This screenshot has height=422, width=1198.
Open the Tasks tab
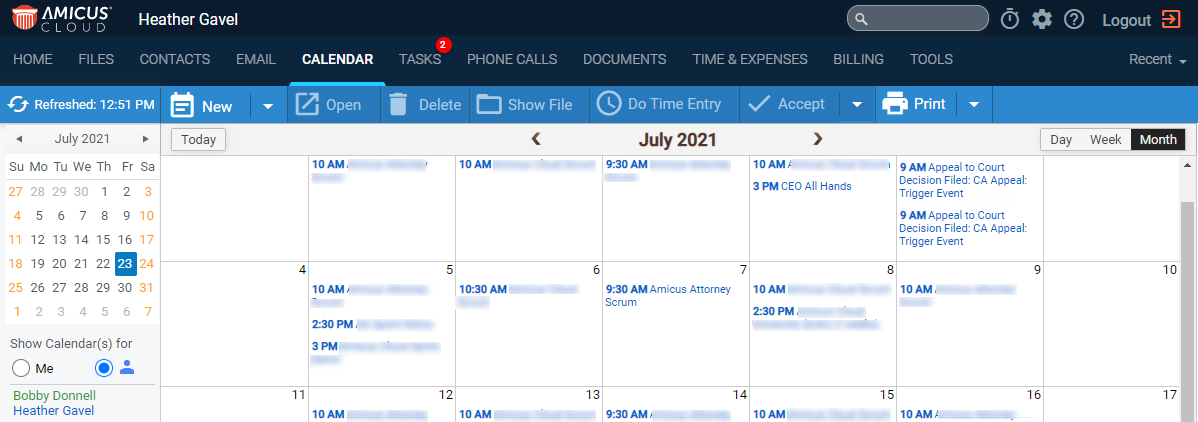tap(419, 59)
